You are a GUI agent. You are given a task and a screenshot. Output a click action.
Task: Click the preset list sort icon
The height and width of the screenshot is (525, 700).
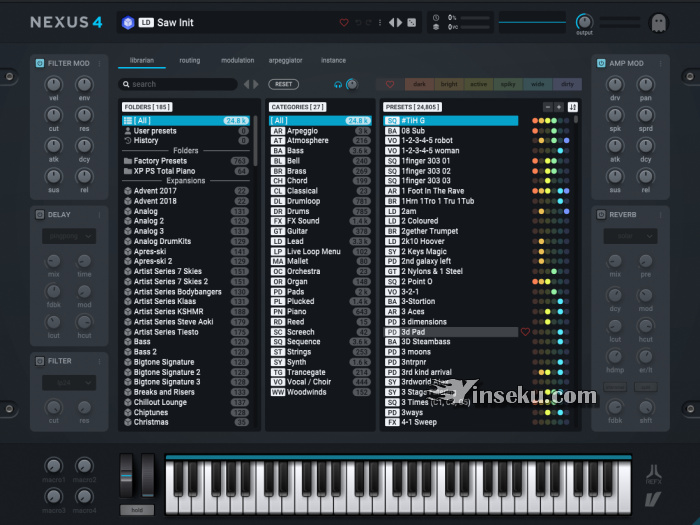pyautogui.click(x=573, y=106)
